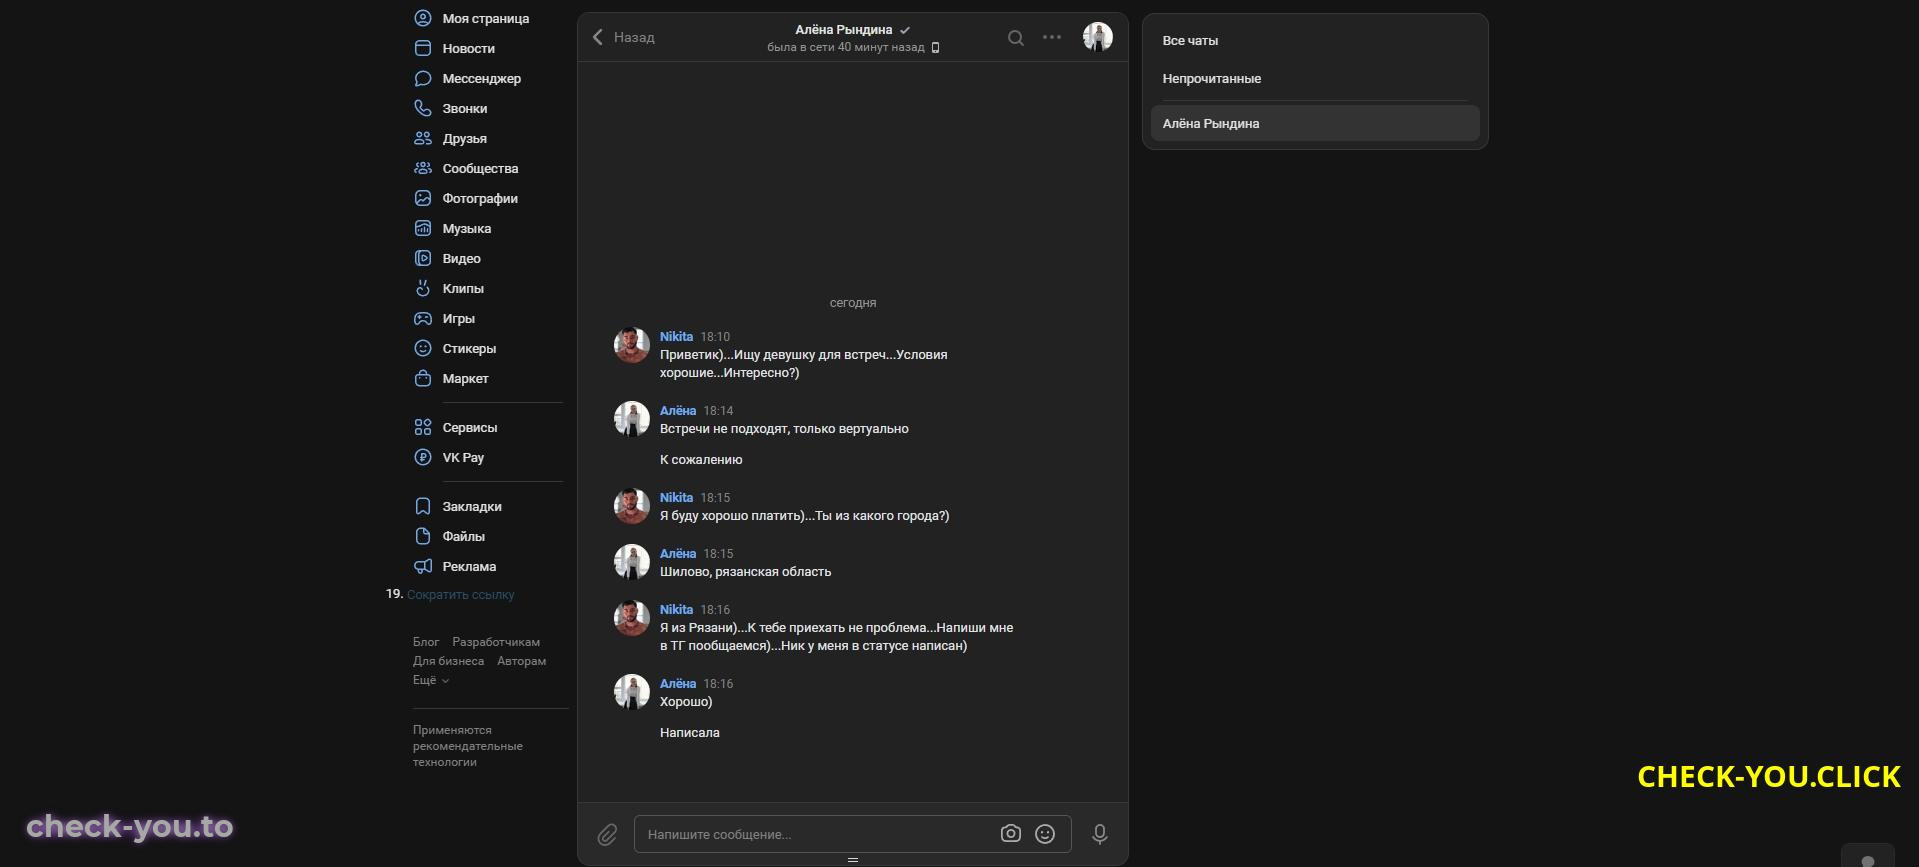Image resolution: width=1919 pixels, height=867 pixels.
Task: Open the Друзья people icon
Action: point(423,138)
